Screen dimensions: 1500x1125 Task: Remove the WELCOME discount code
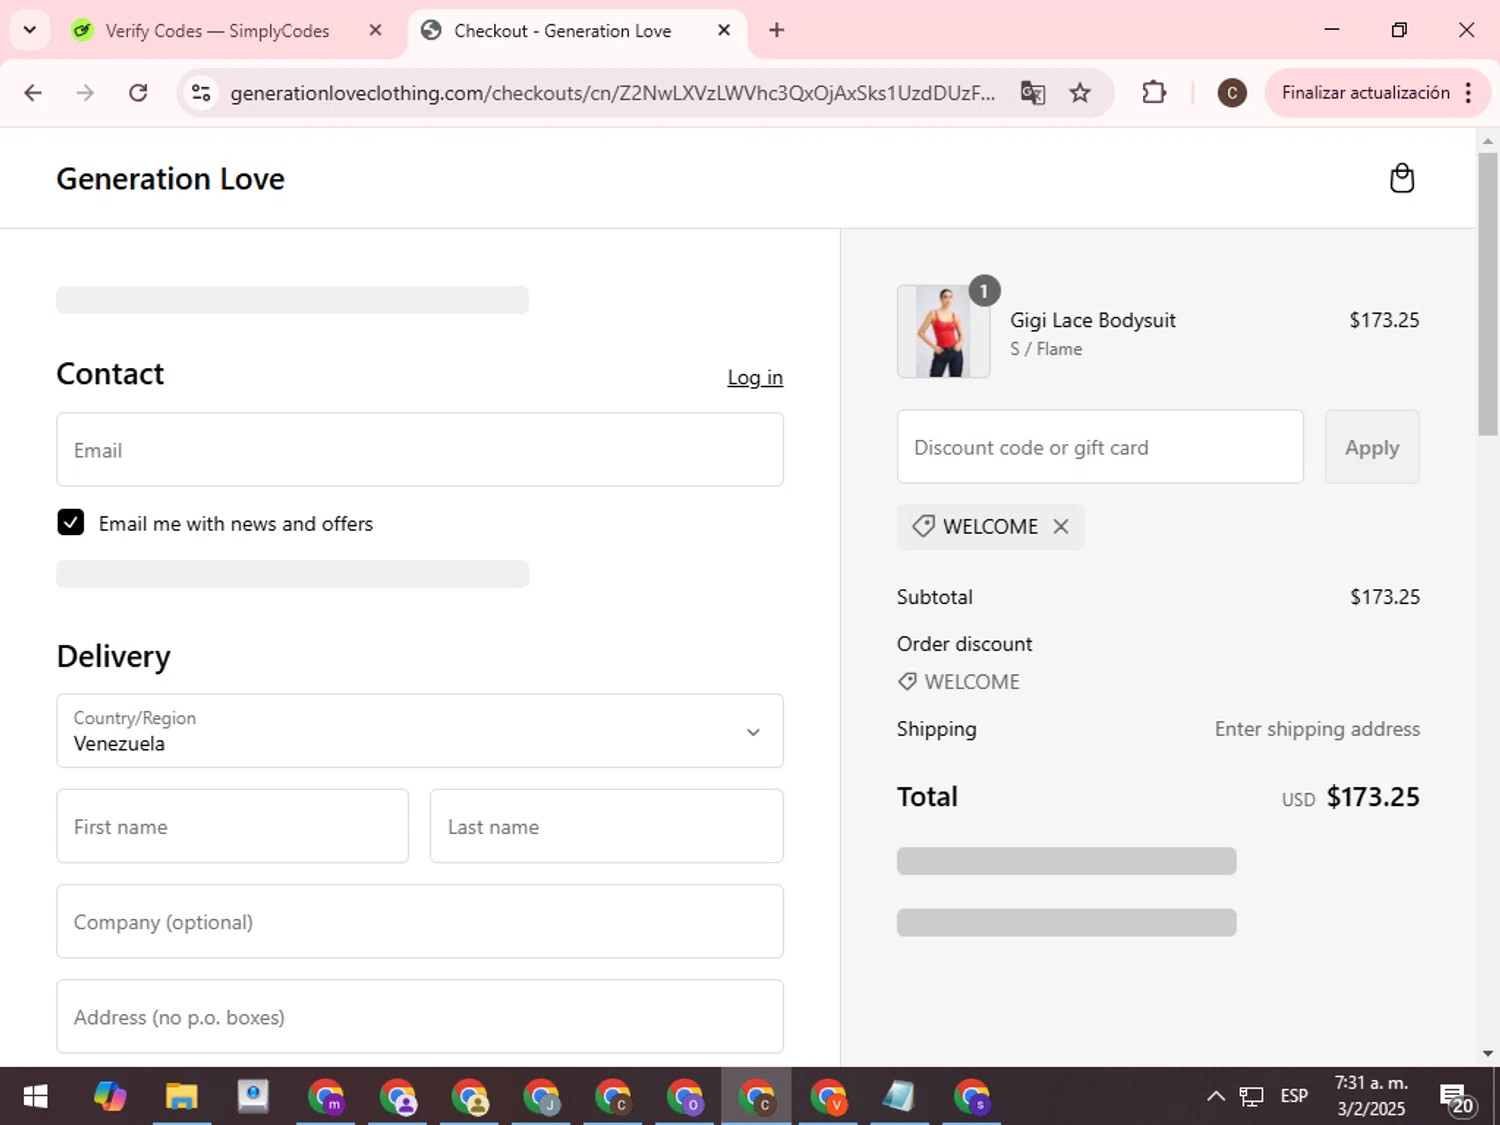point(1061,526)
